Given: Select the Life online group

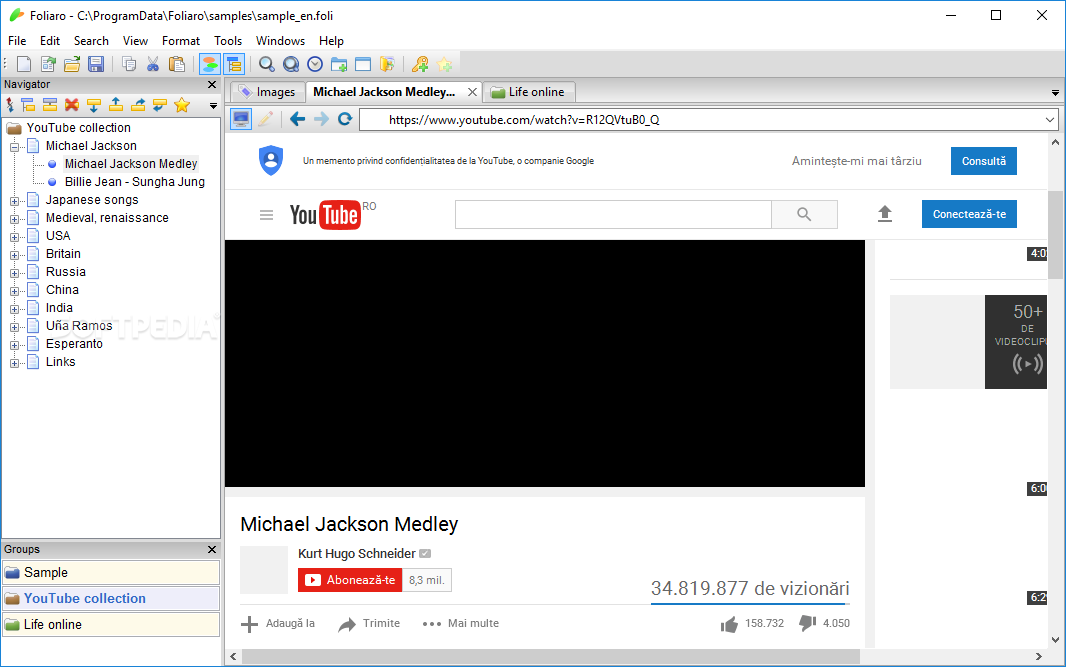Looking at the screenshot, I should 111,624.
